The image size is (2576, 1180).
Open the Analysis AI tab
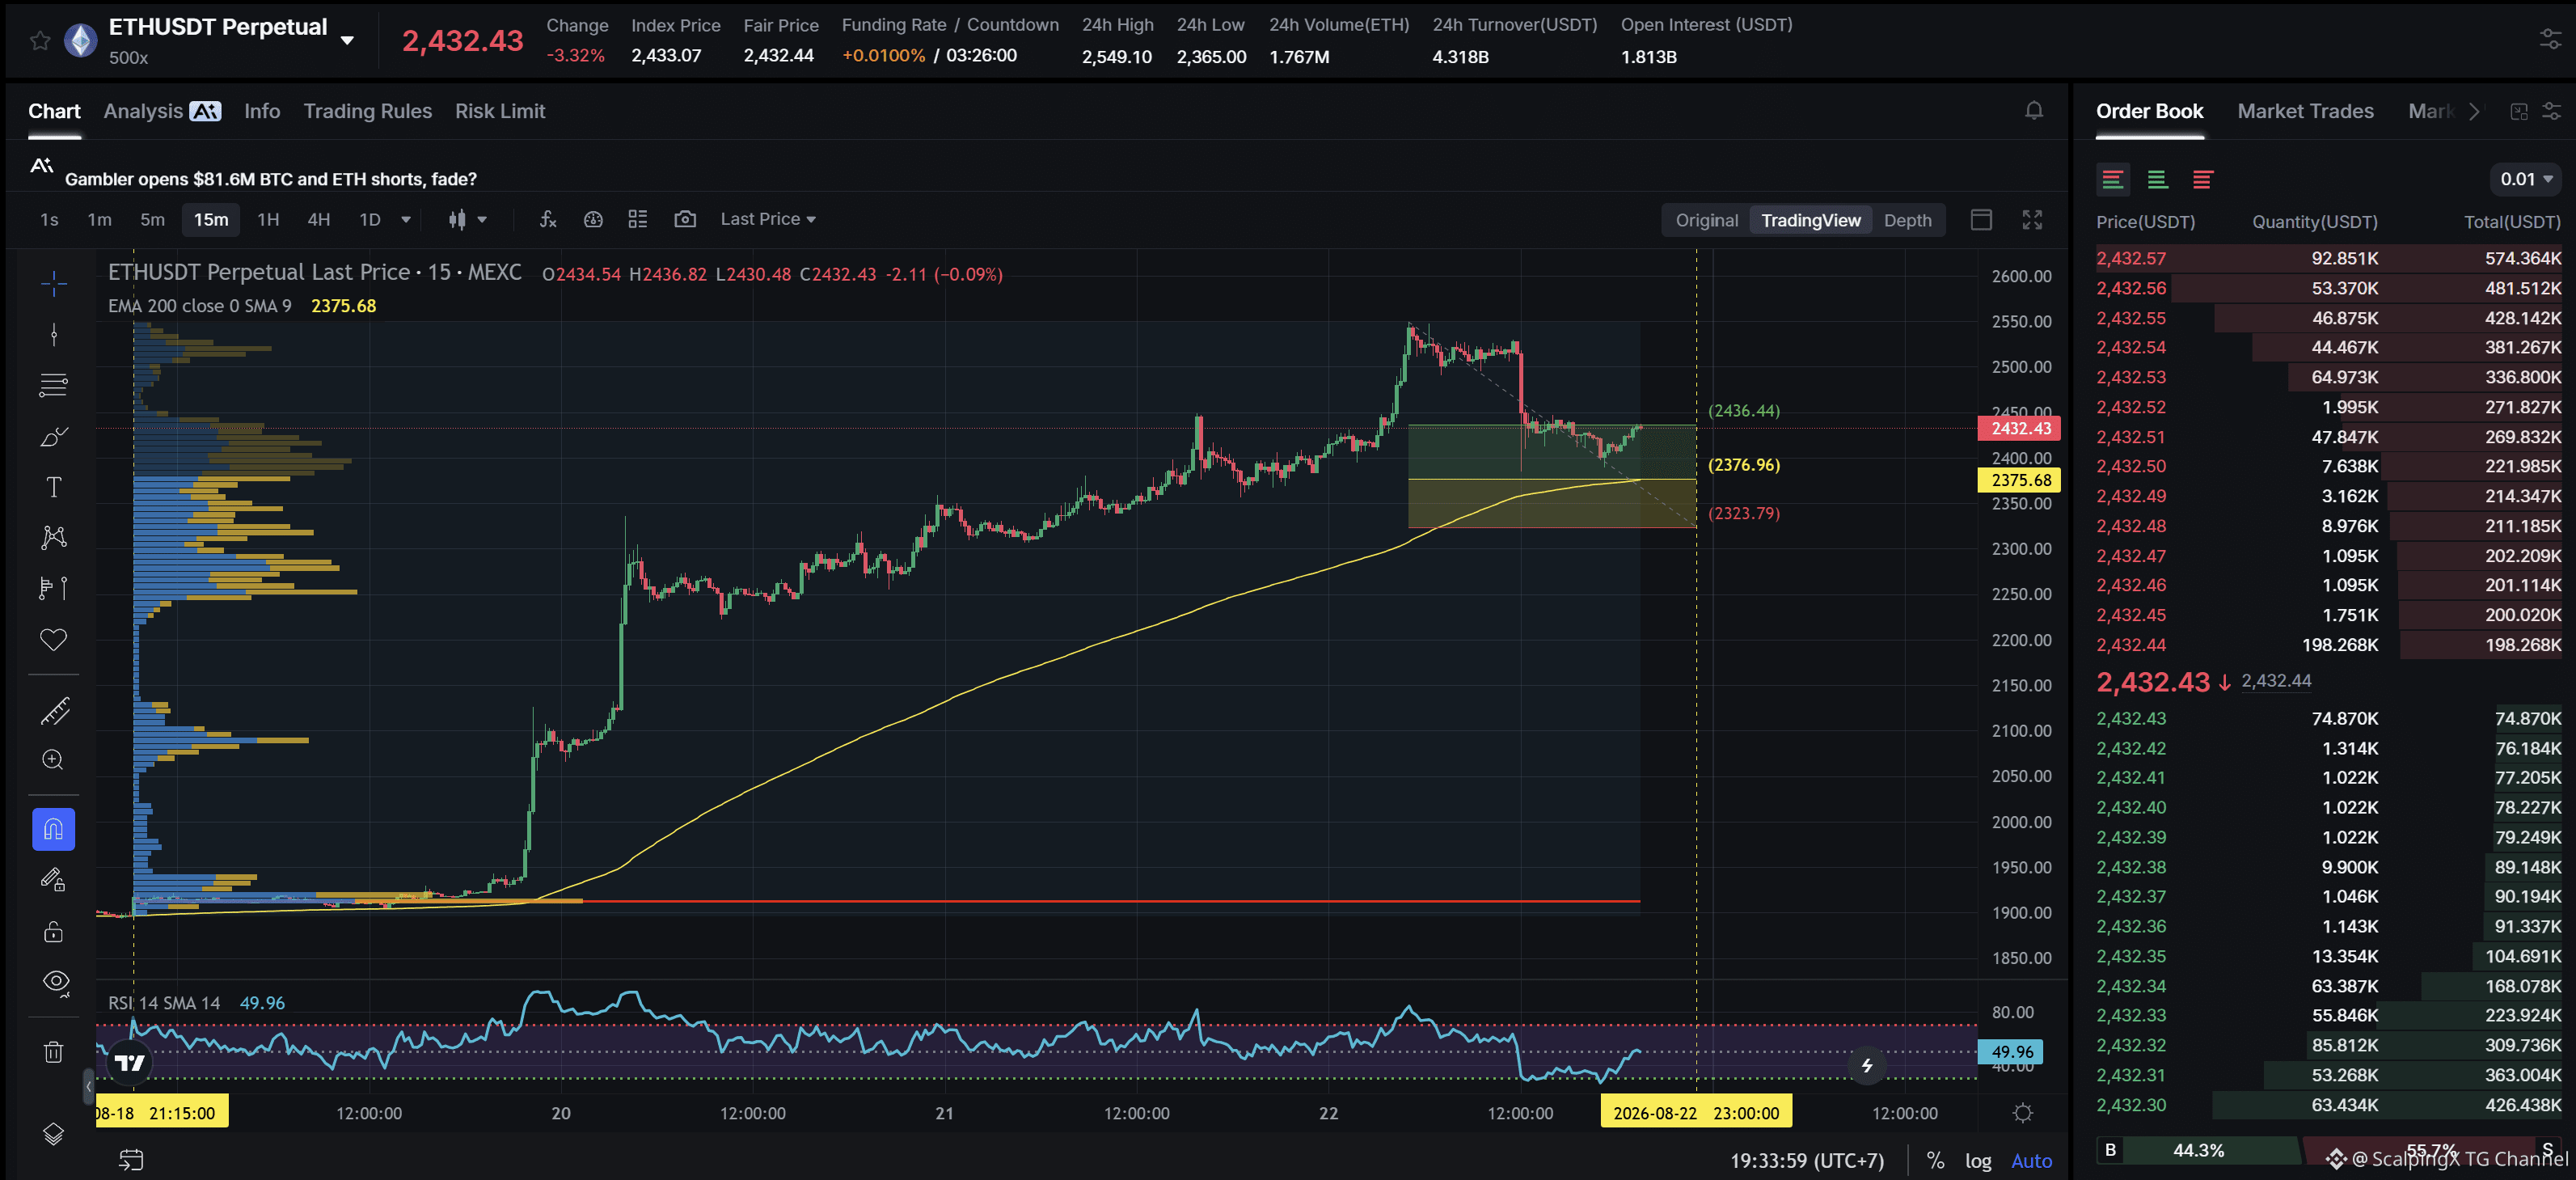tap(162, 111)
